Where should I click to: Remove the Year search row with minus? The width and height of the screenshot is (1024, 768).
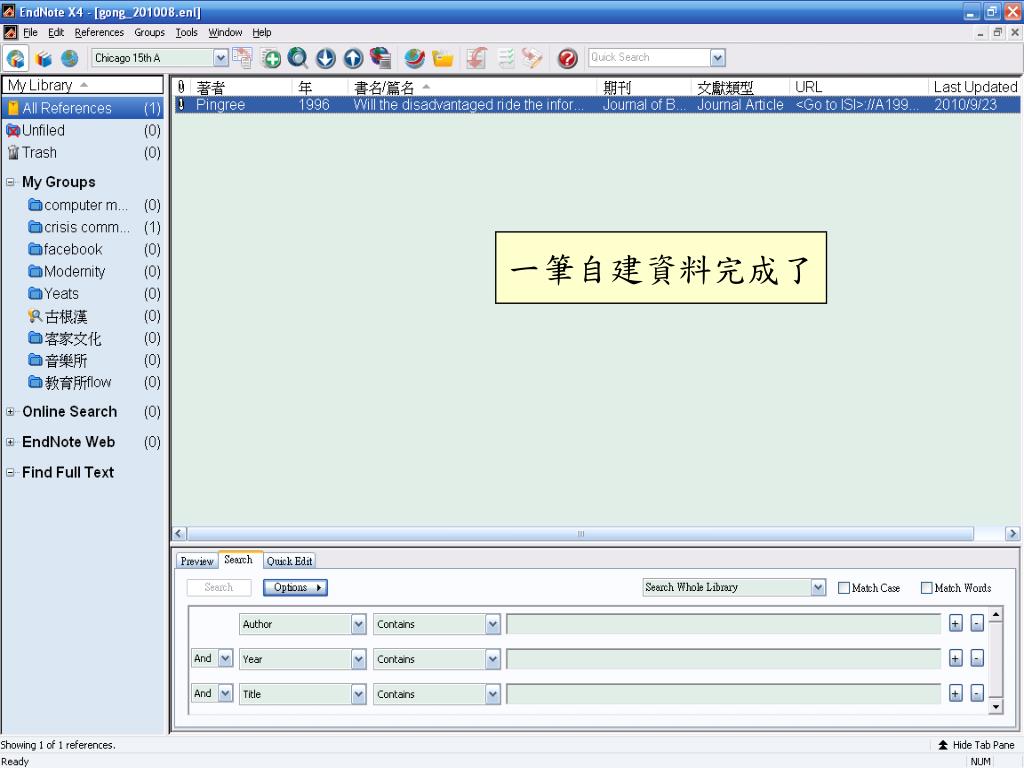coord(977,658)
